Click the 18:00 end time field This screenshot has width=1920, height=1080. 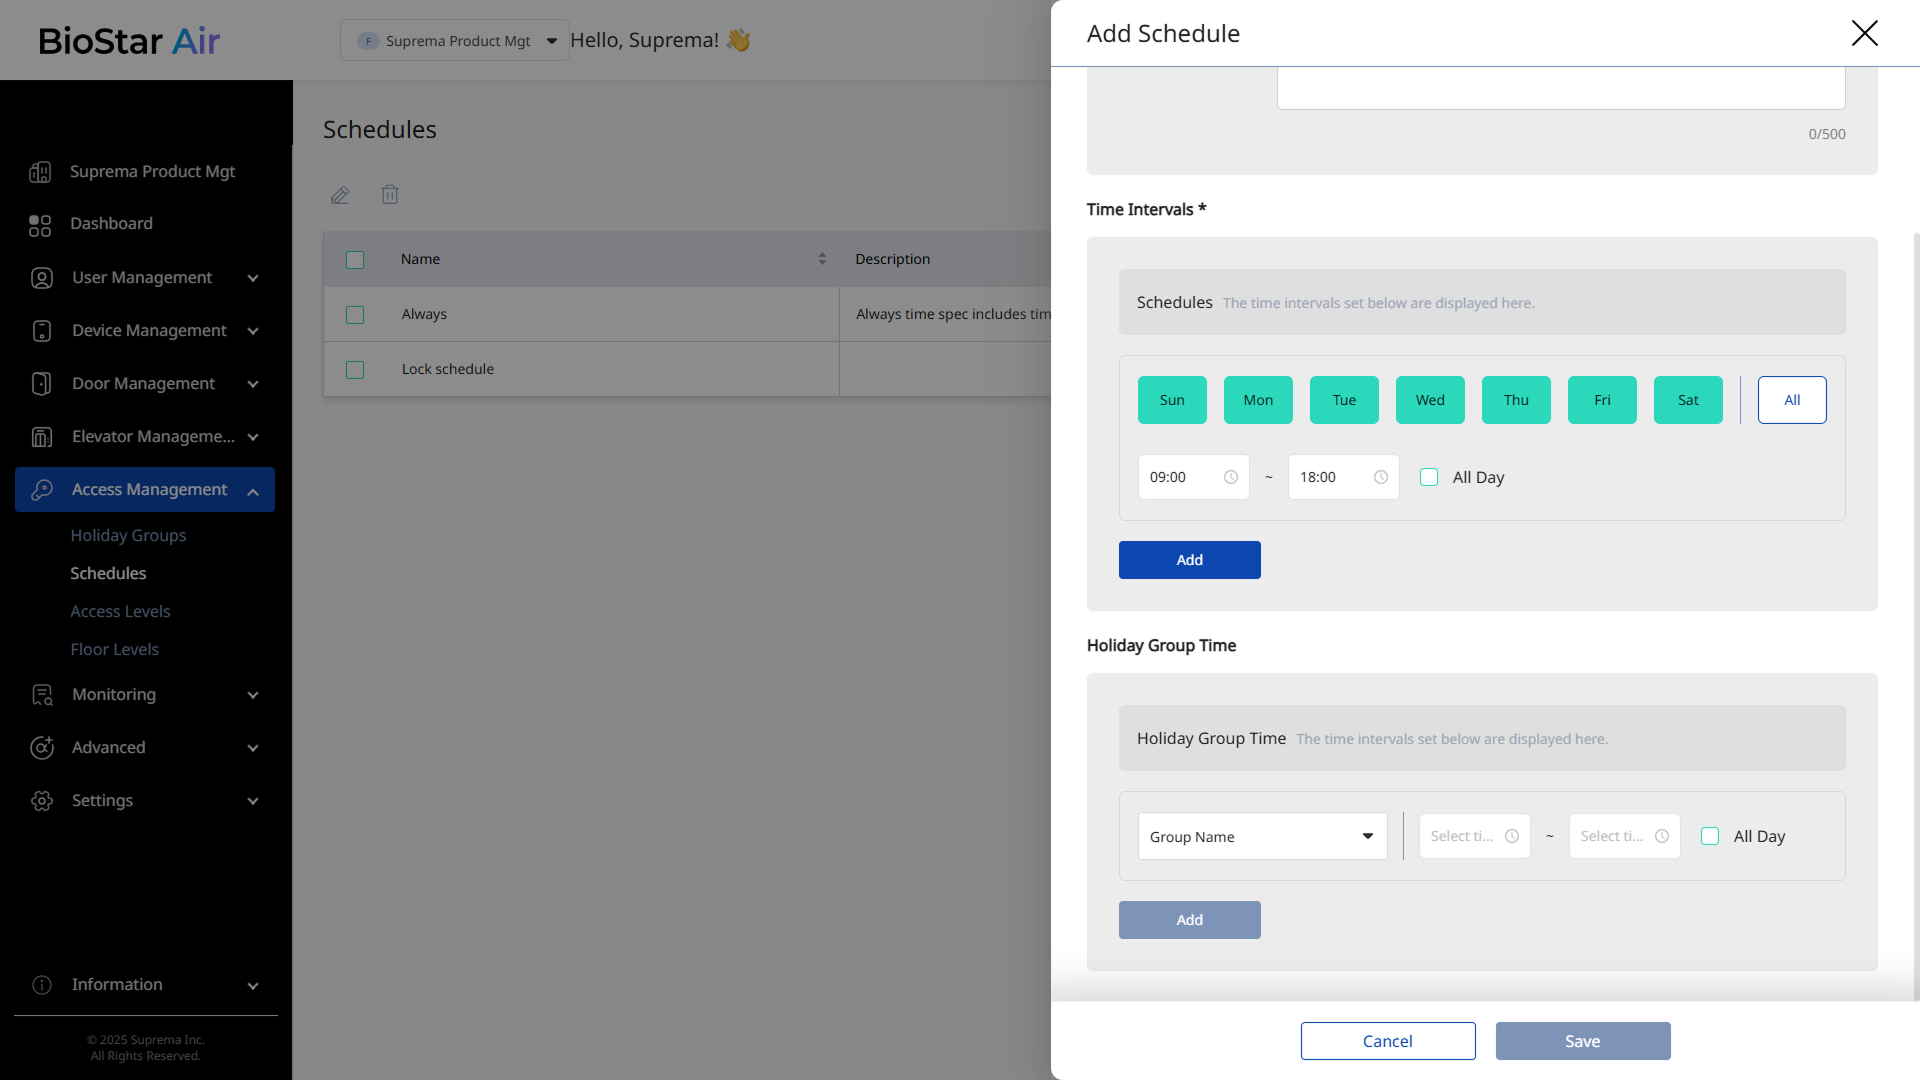(x=1330, y=478)
